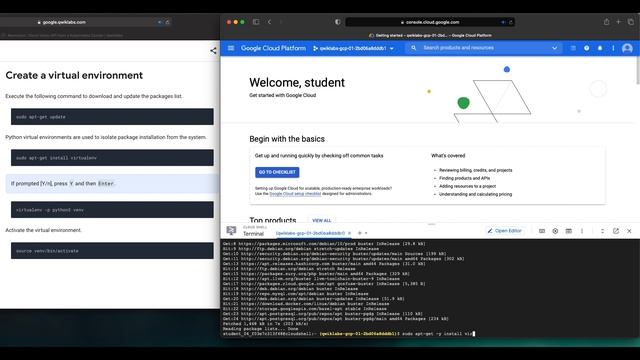This screenshot has height=360, width=640.
Task: Open the Safari share button
Action: coord(607,22)
